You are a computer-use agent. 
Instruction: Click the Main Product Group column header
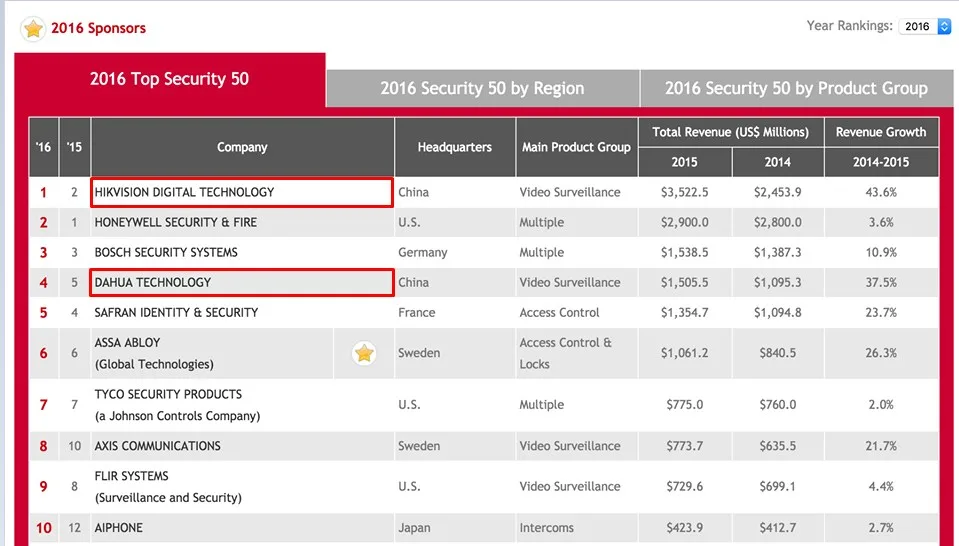point(577,147)
